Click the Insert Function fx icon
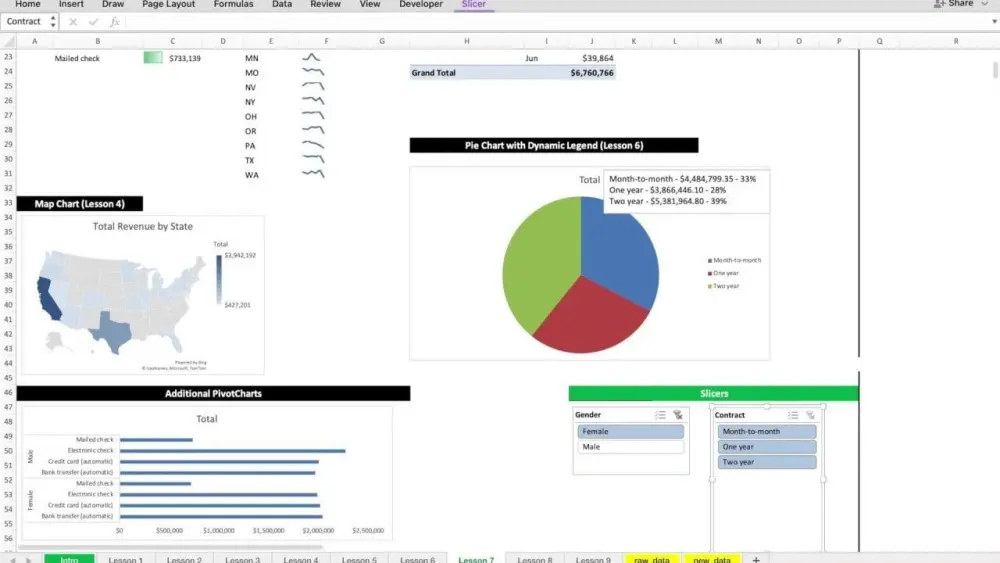This screenshot has width=1000, height=563. (115, 22)
